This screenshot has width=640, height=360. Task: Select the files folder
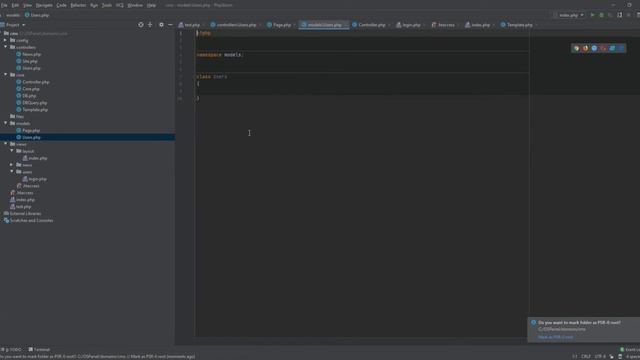[x=17, y=116]
